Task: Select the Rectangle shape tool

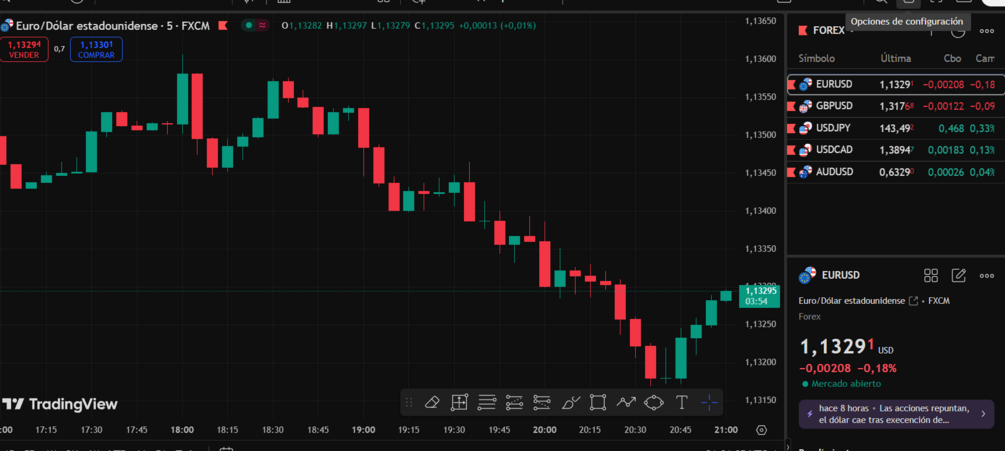Action: tap(597, 402)
